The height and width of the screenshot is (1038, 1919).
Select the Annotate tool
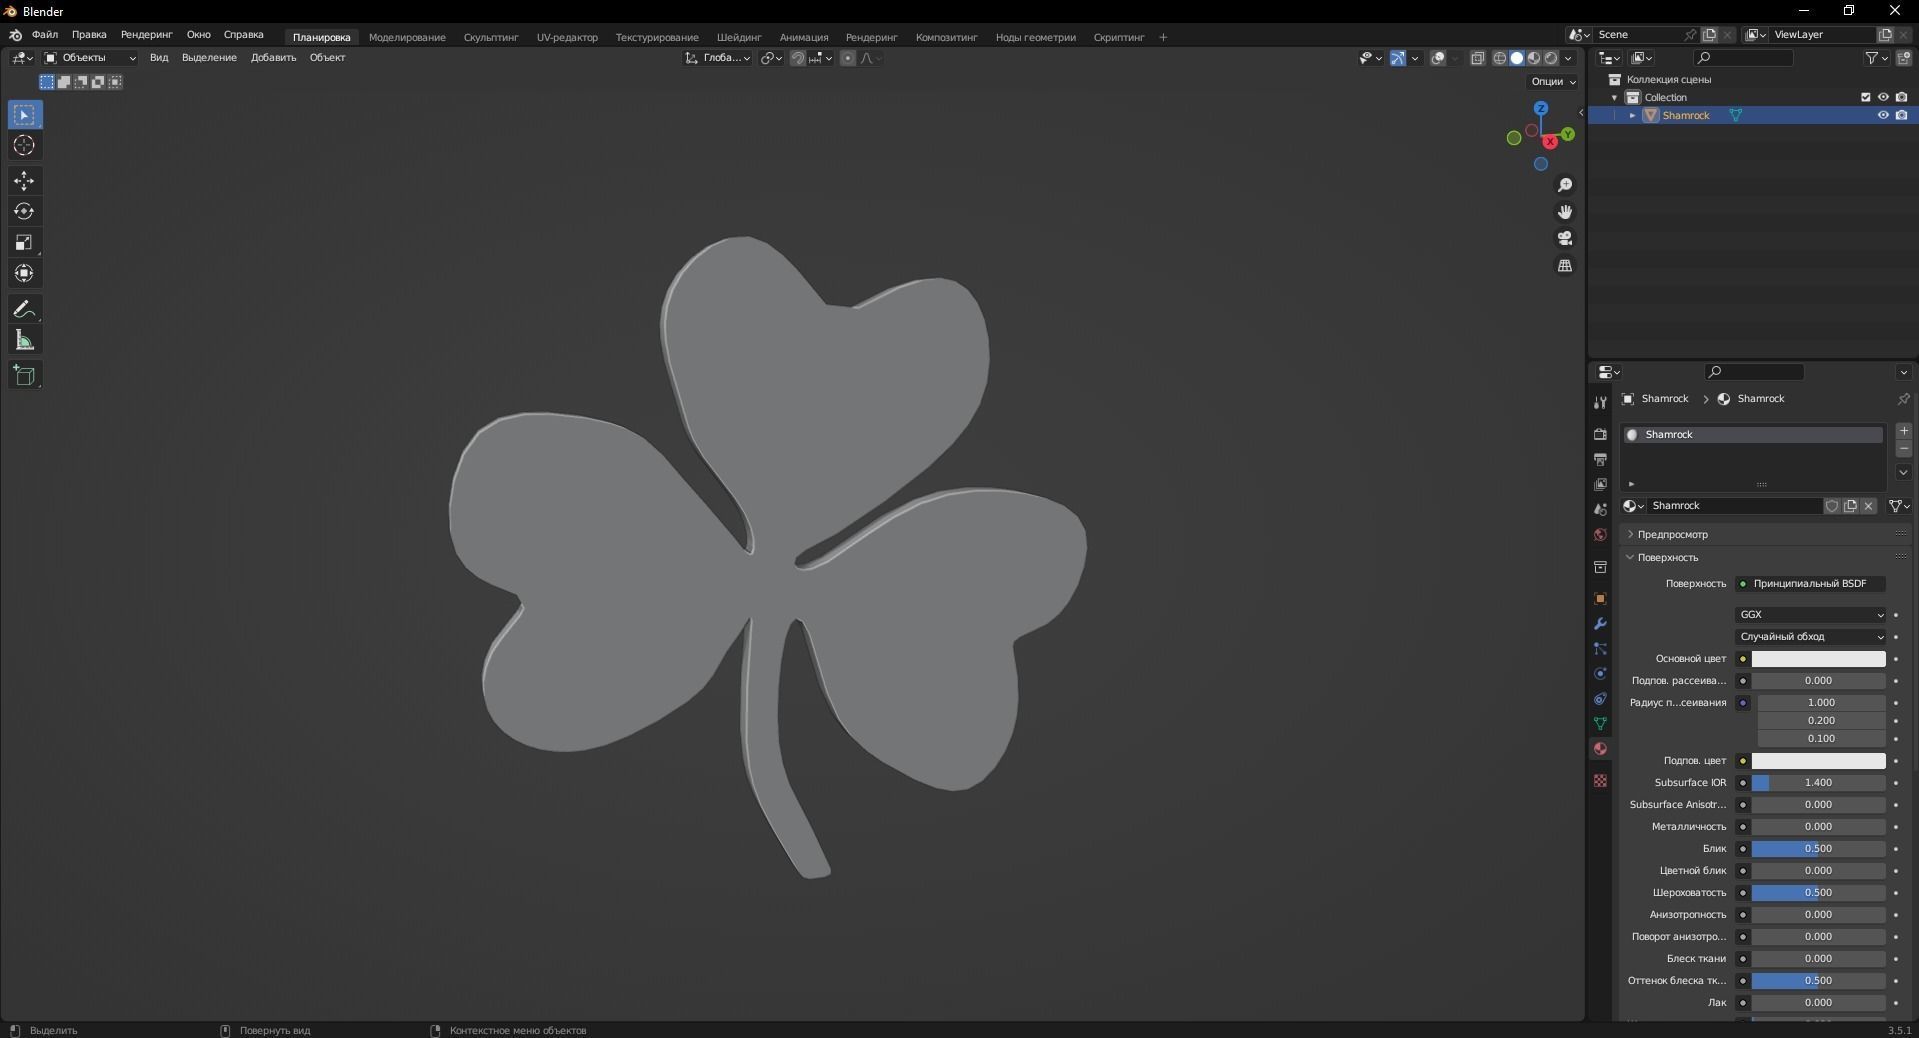click(25, 310)
